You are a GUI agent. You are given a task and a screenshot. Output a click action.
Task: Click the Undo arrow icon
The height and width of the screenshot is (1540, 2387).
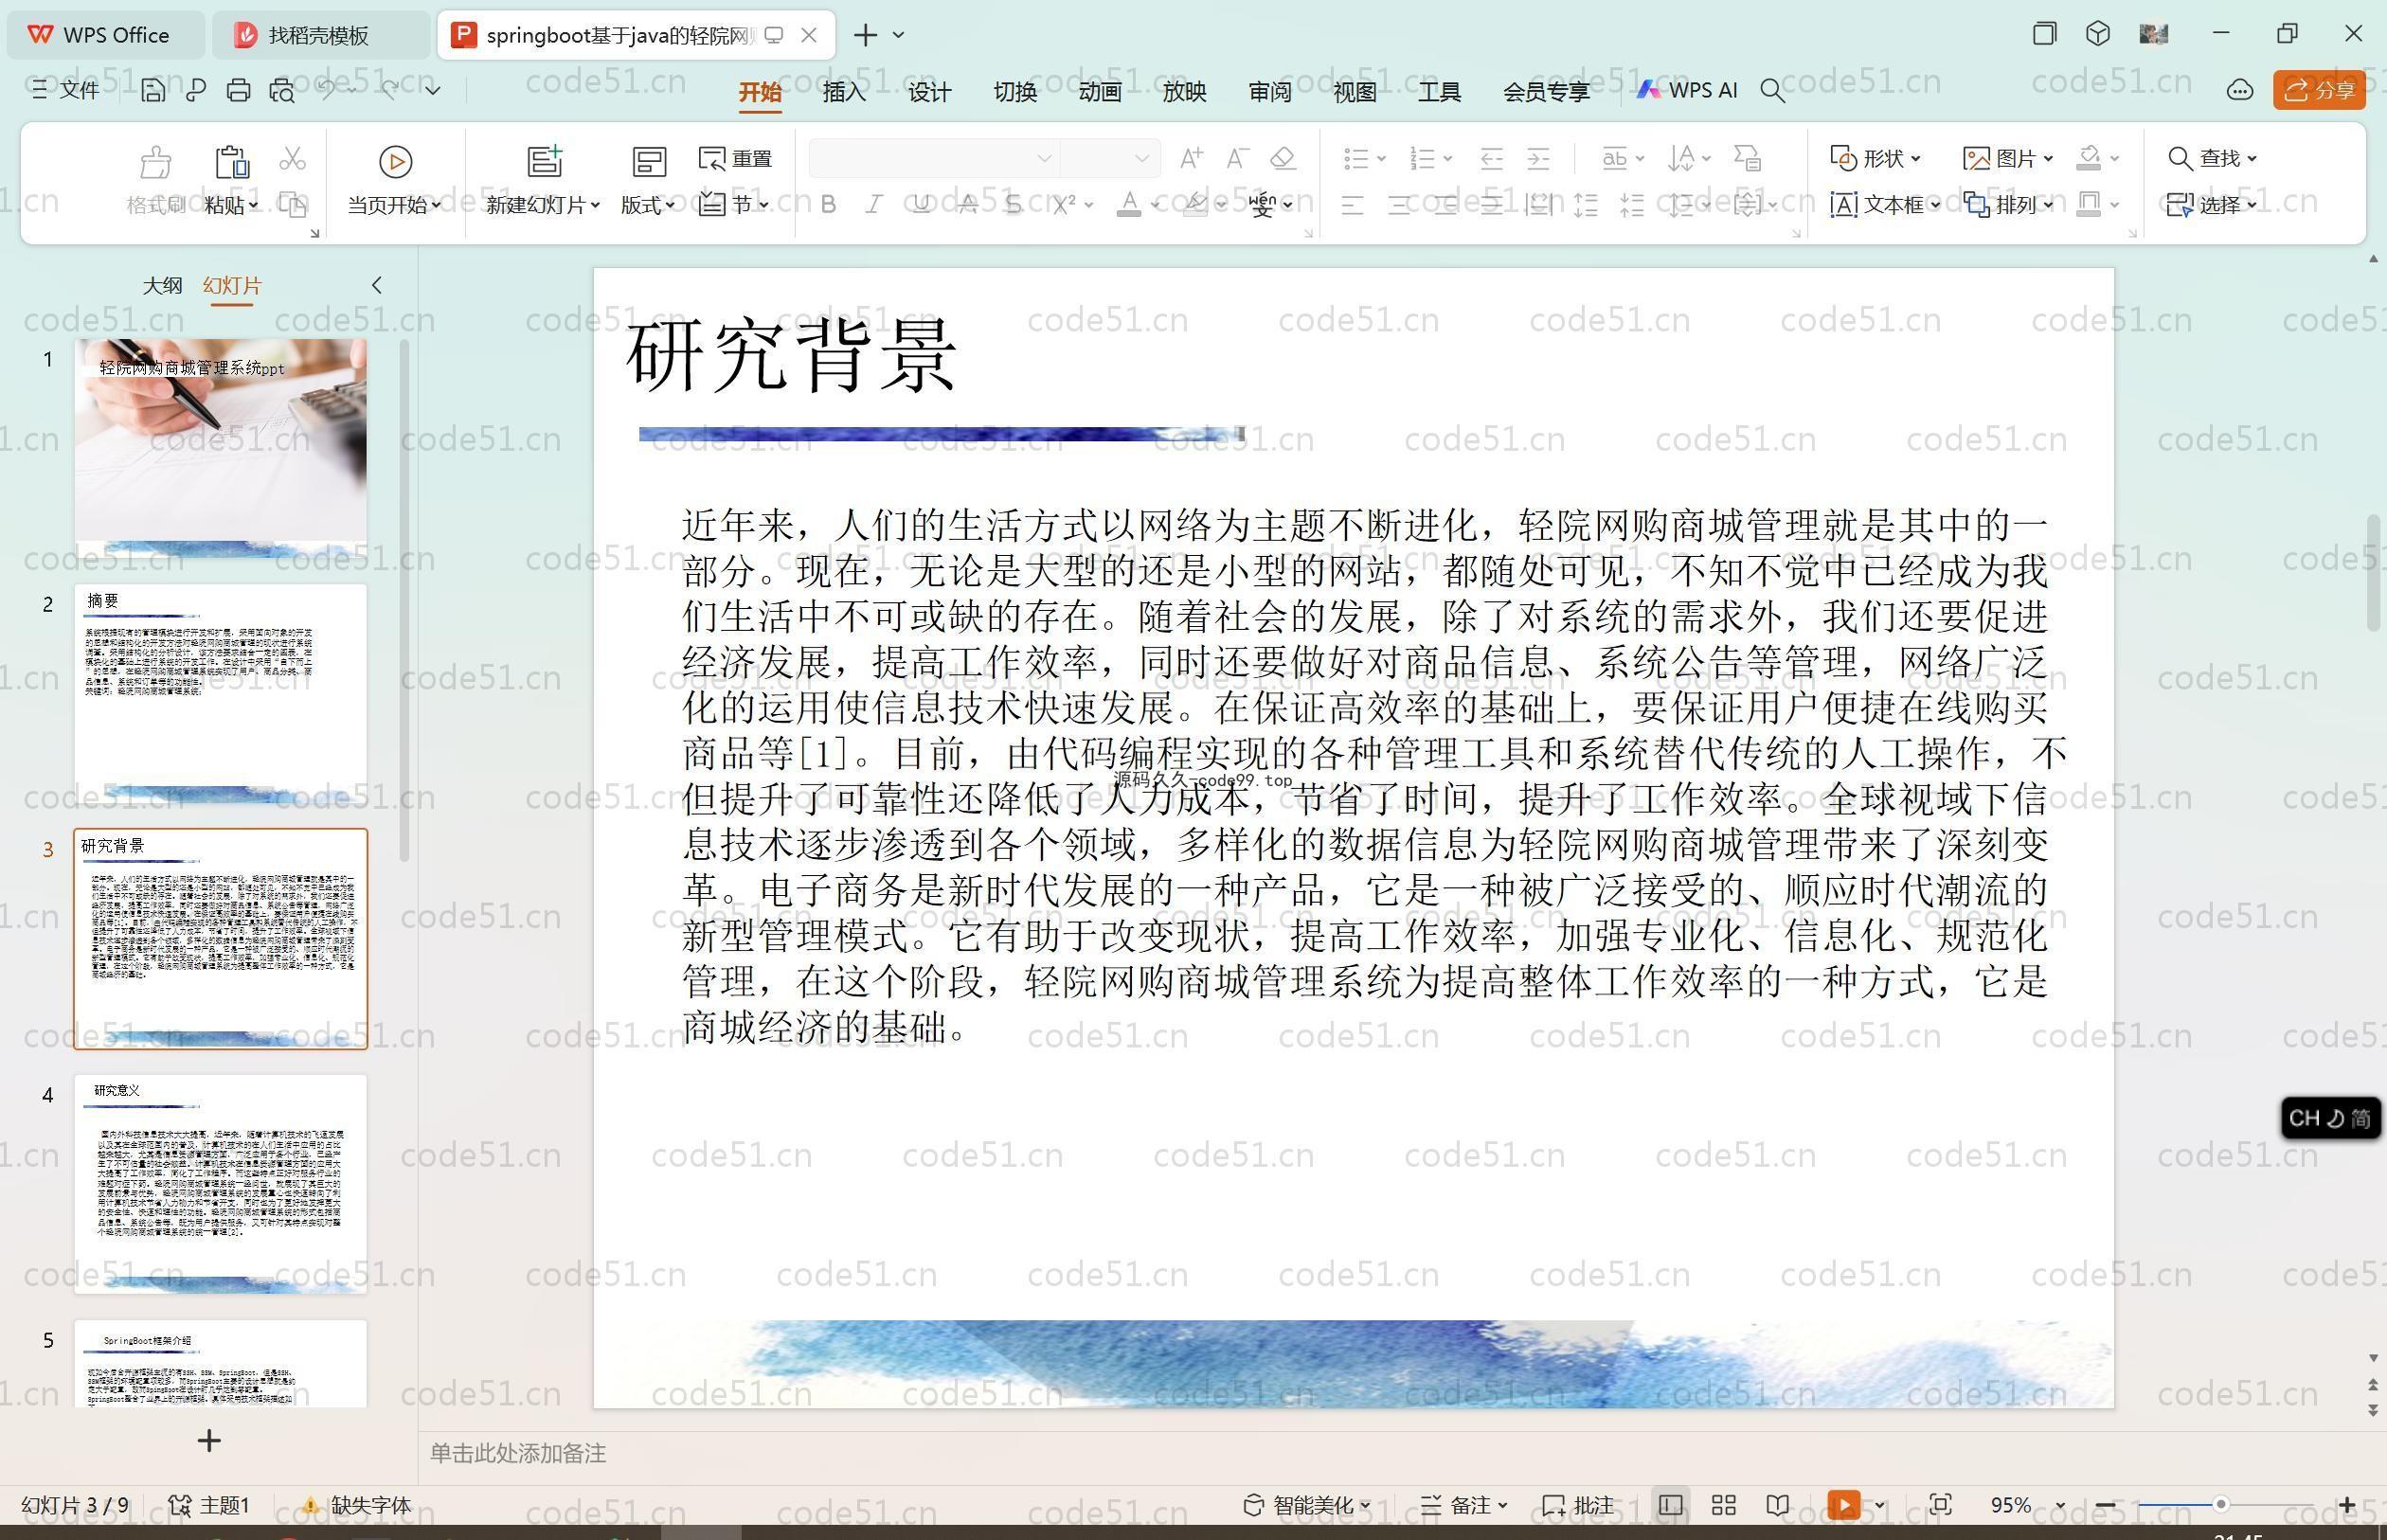326,90
